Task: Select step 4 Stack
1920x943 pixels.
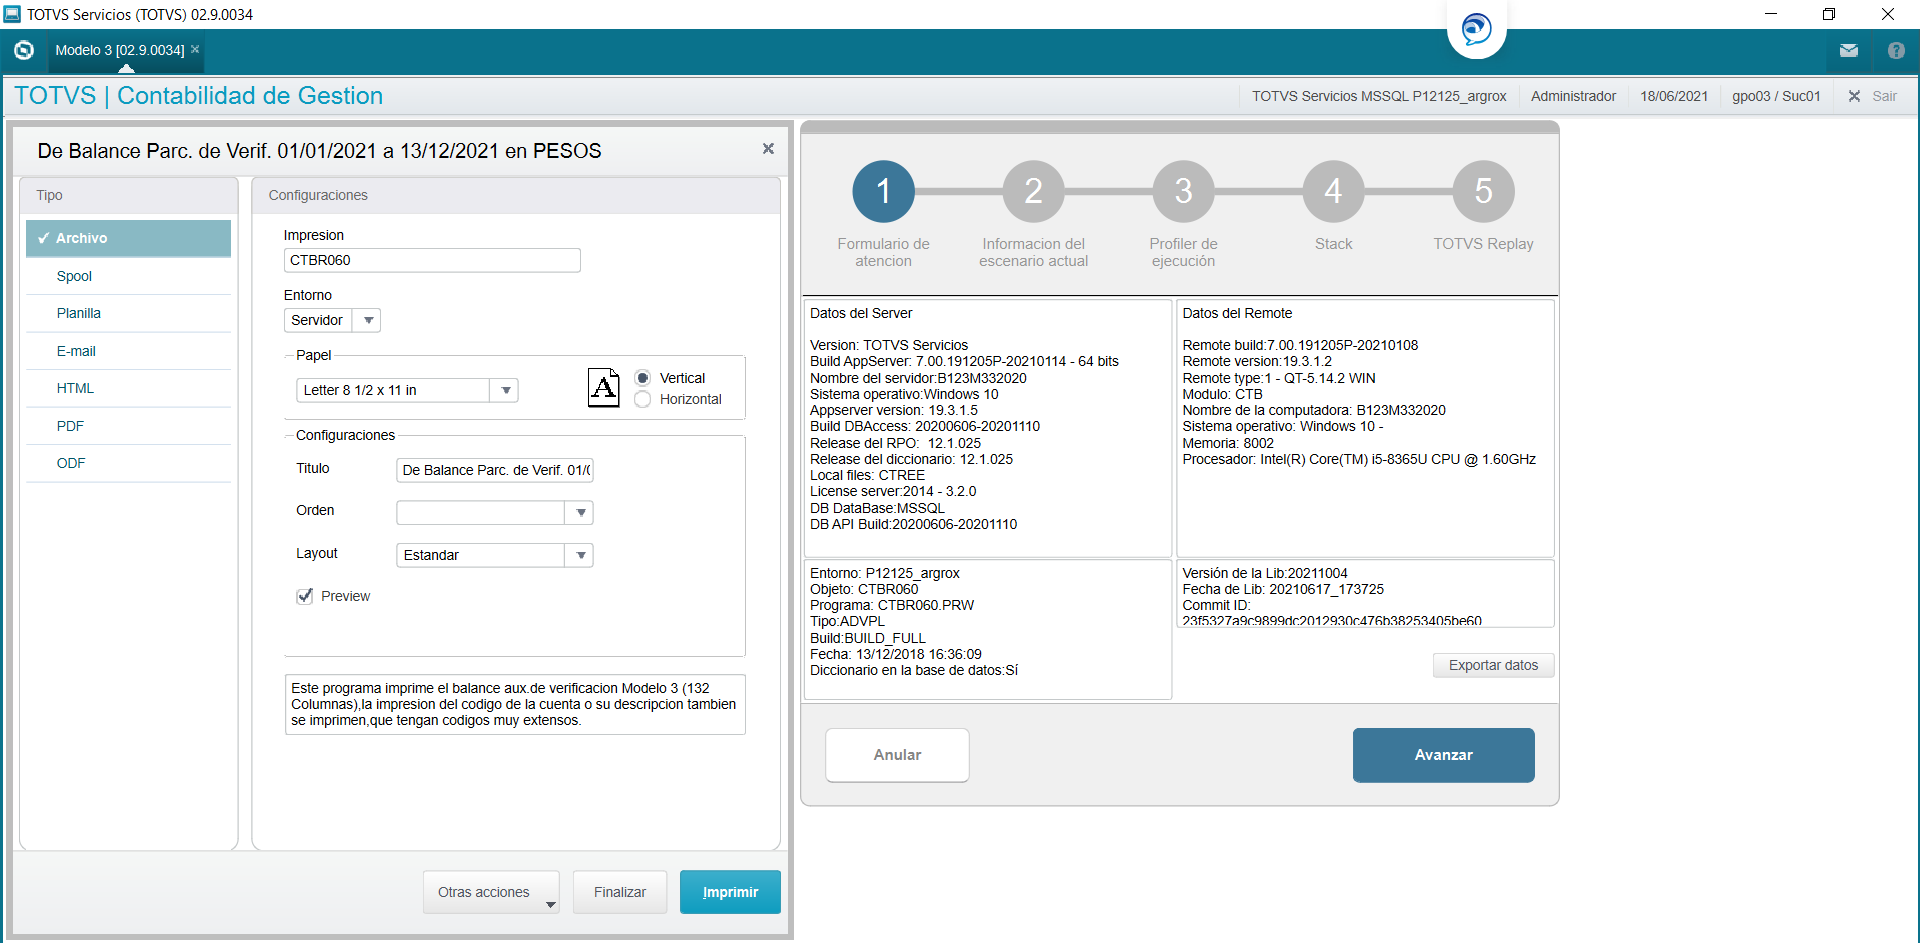Action: point(1333,191)
